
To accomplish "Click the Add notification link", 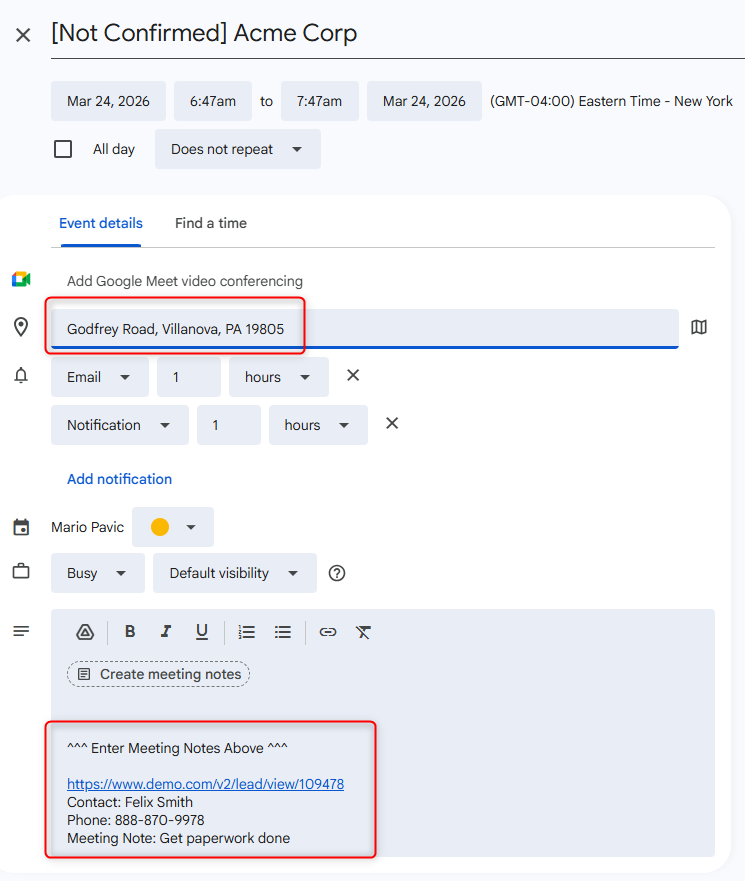I will [119, 479].
